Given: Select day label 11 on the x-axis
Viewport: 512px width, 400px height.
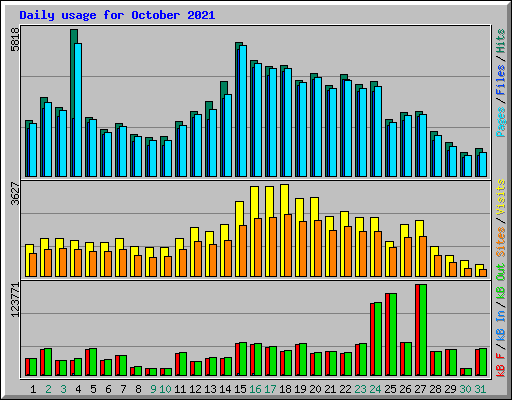Looking at the screenshot, I should 180,389.
